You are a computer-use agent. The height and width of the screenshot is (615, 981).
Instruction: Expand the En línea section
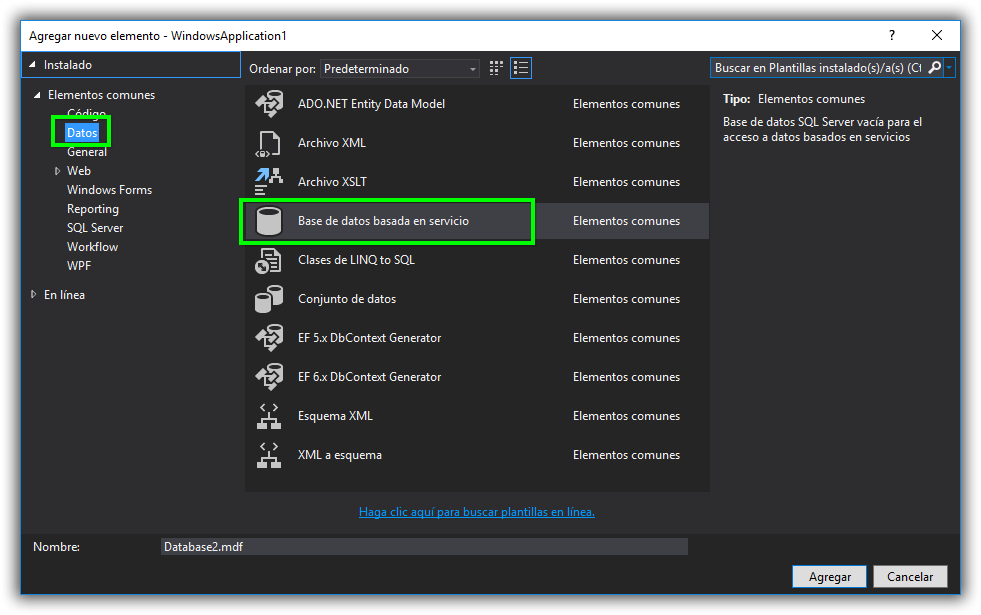click(33, 295)
